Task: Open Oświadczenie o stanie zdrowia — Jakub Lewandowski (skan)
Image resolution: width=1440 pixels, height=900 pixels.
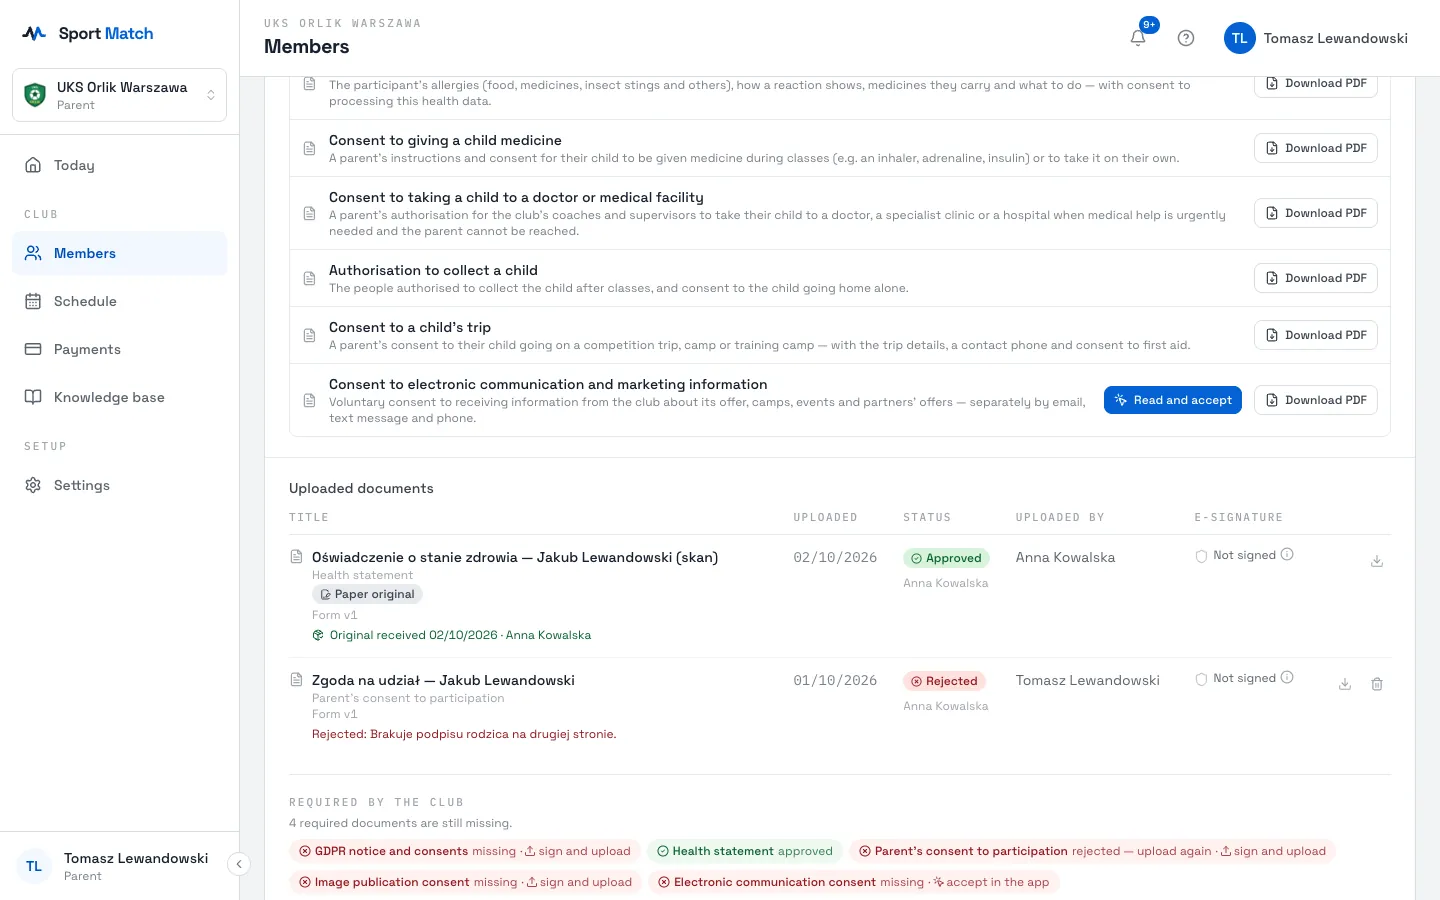Action: coord(515,557)
